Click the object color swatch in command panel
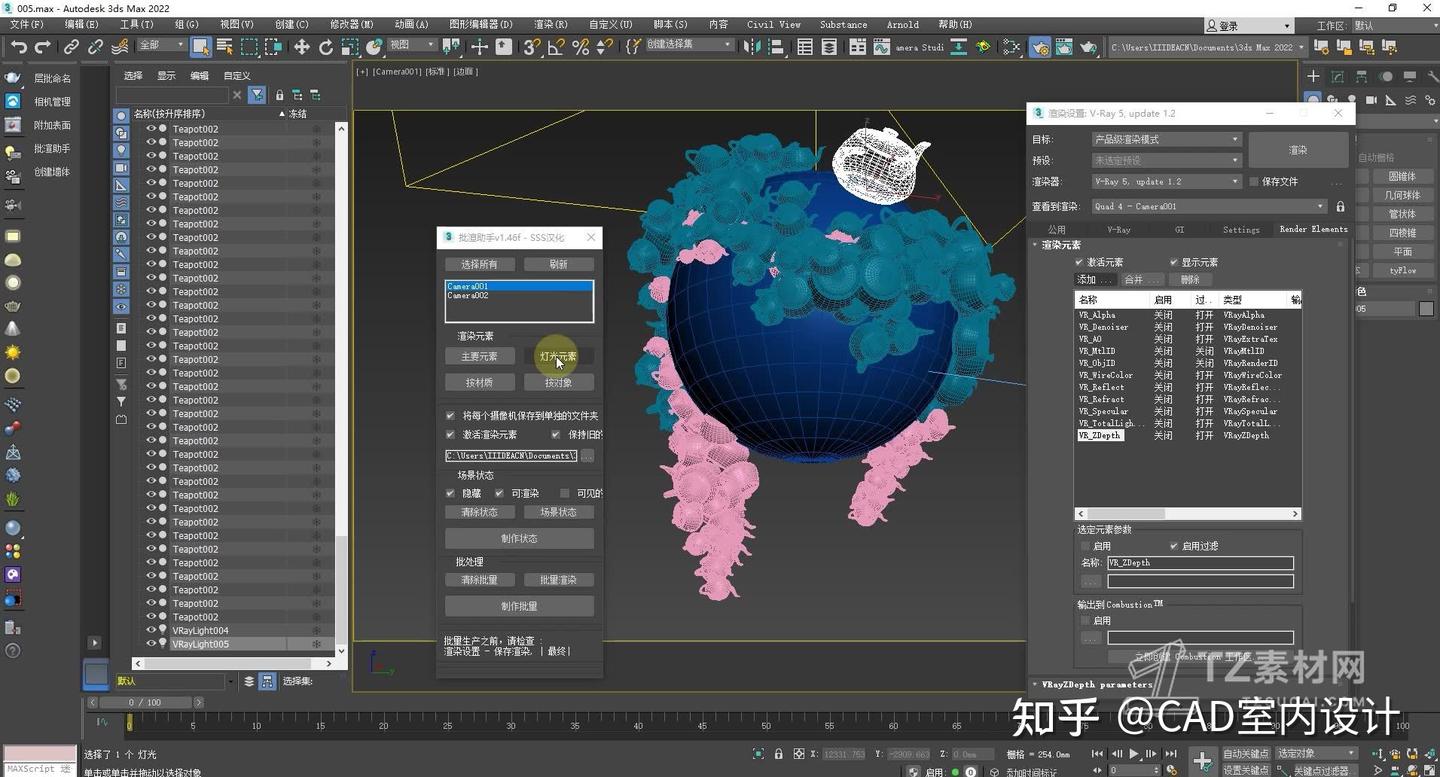 pyautogui.click(x=1427, y=309)
